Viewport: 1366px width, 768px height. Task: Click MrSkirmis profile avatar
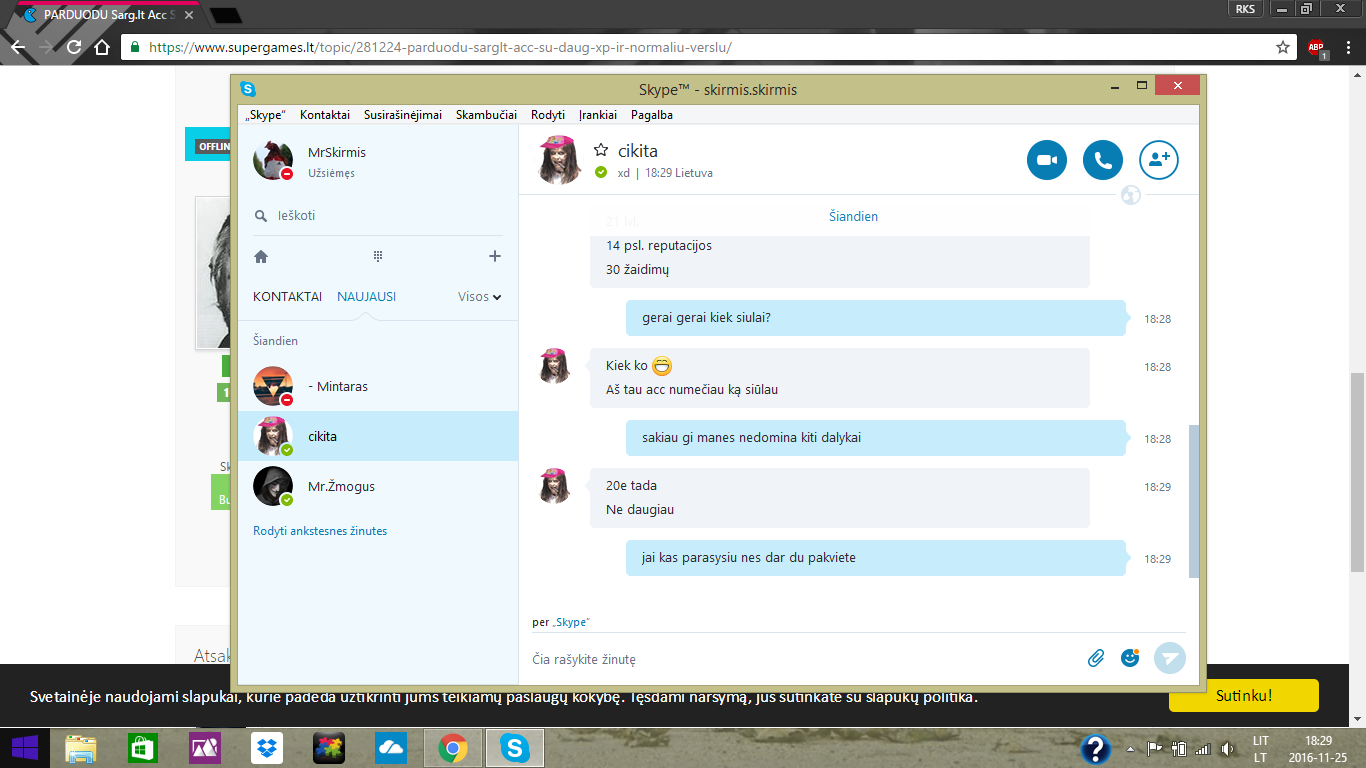(x=272, y=160)
